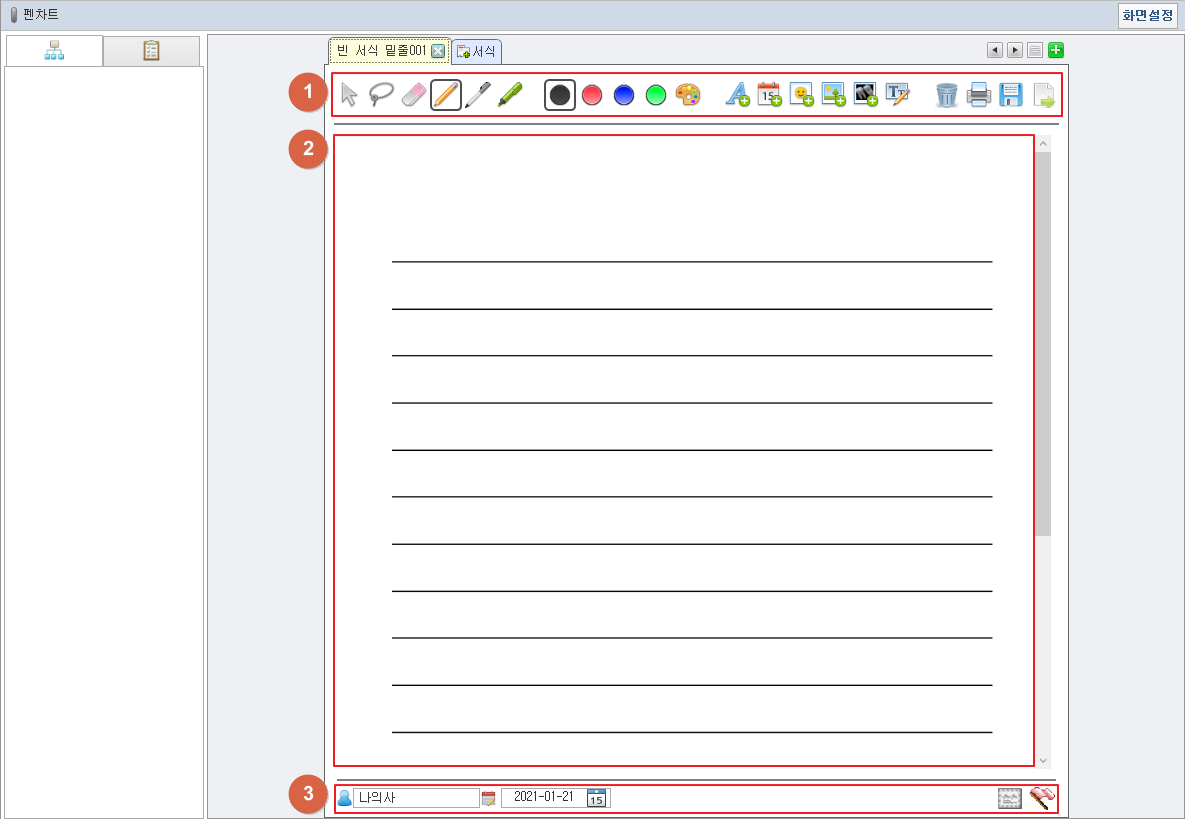Save the chart with floppy disk icon
1185x819 pixels.
click(x=1011, y=95)
